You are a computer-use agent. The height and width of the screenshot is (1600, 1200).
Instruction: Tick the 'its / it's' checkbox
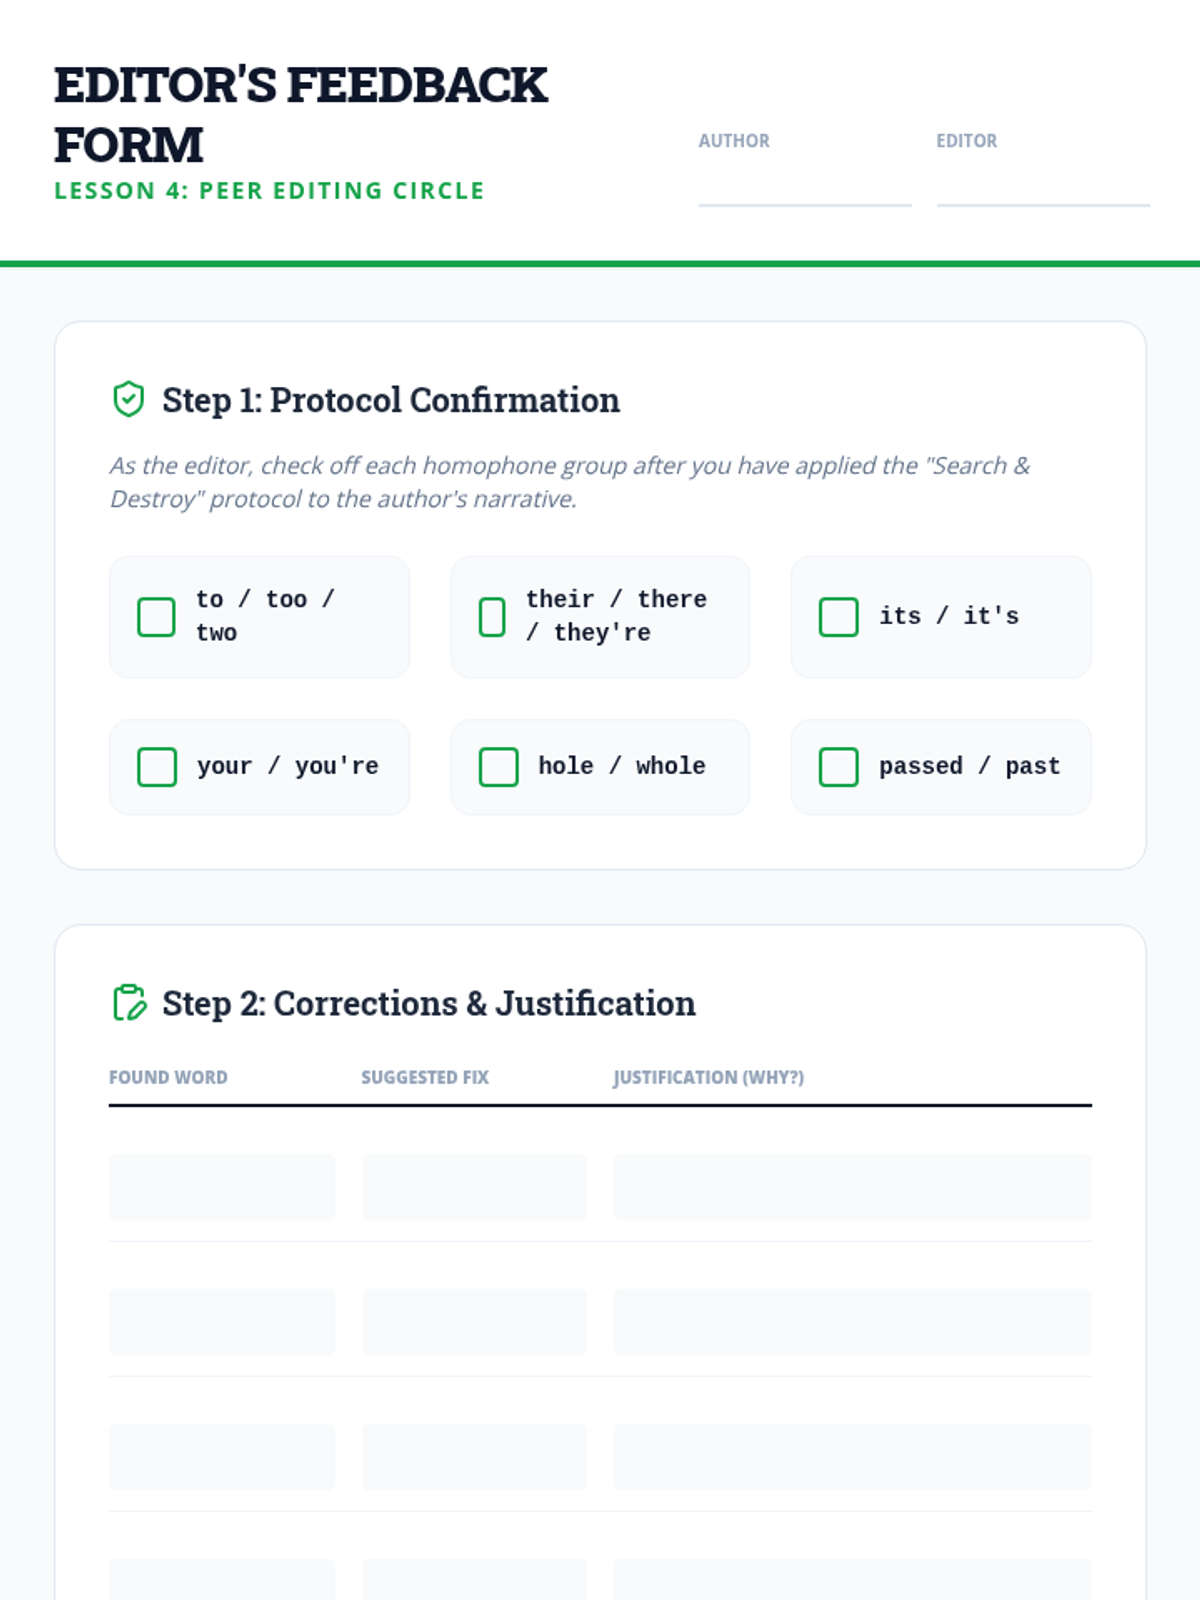coord(838,617)
